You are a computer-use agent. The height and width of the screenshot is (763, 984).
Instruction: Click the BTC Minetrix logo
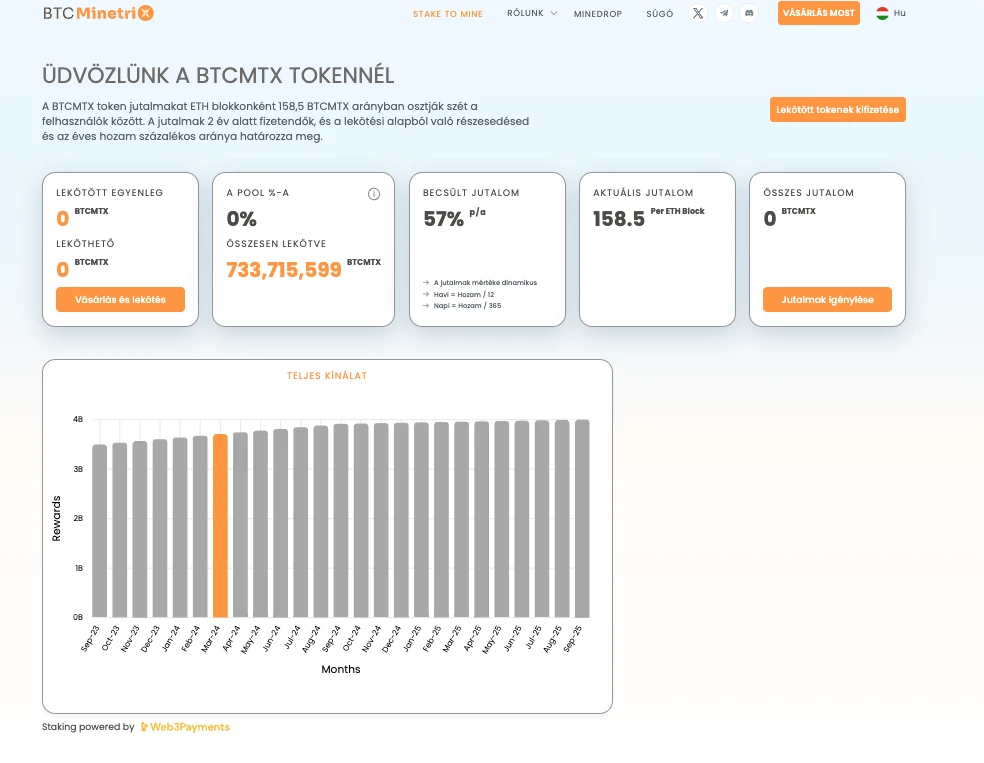click(x=99, y=13)
